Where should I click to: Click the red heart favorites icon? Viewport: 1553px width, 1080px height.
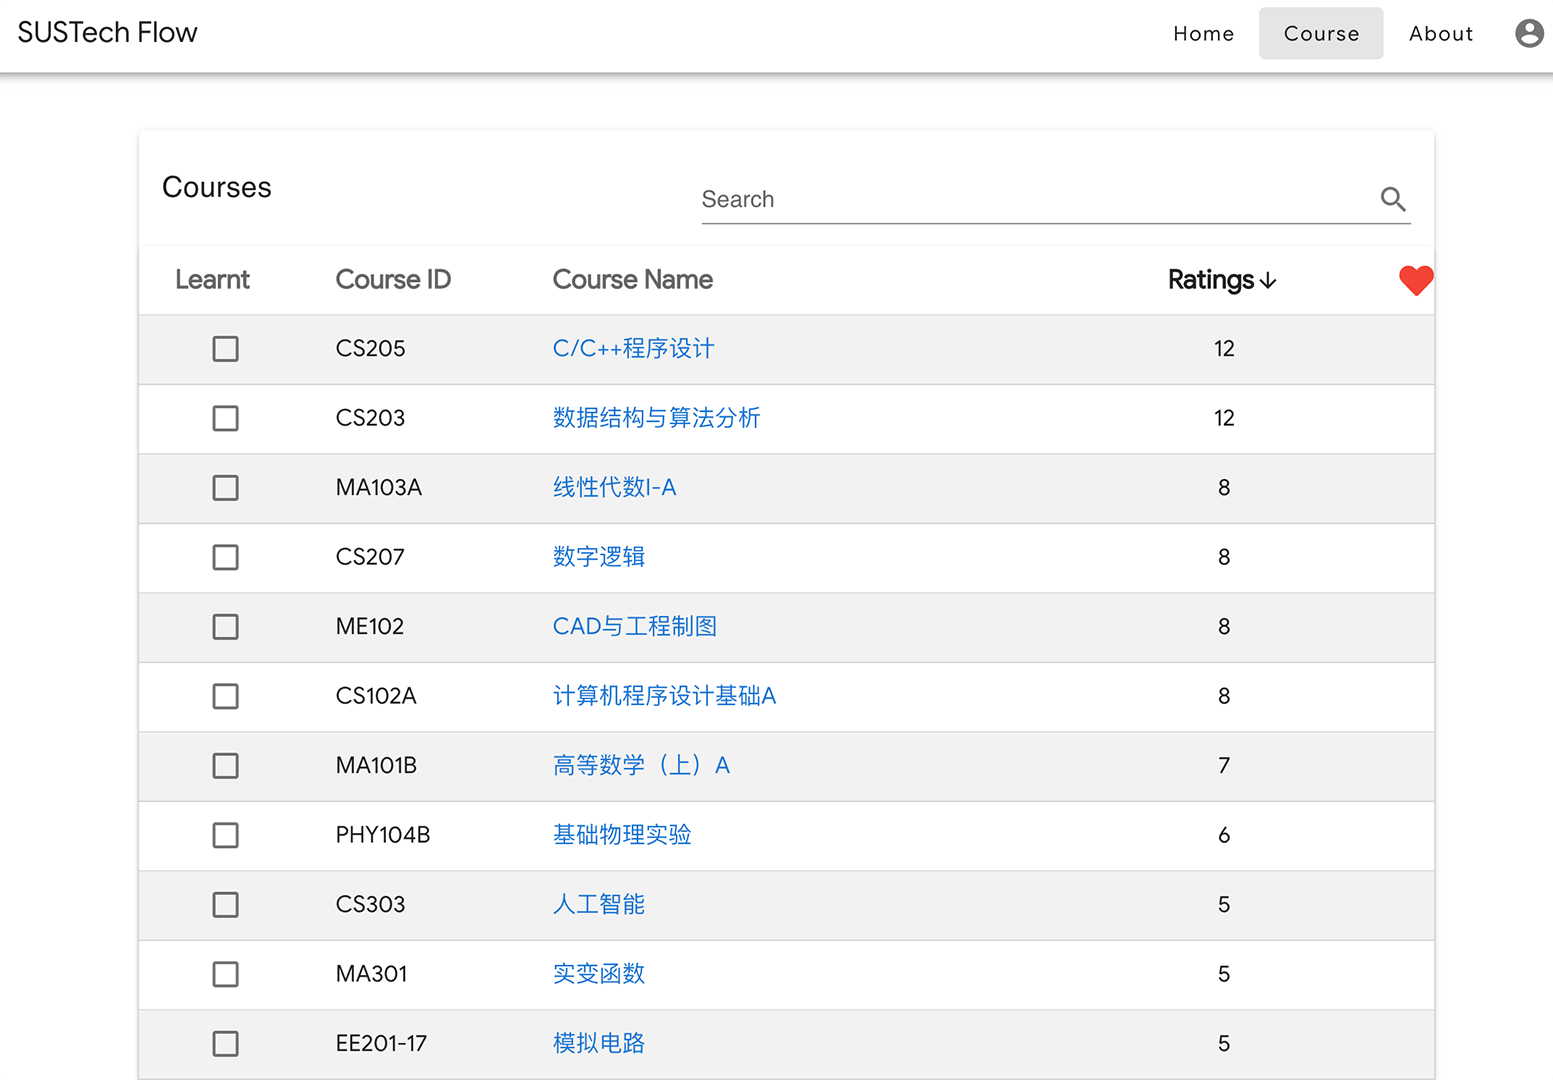[1415, 281]
